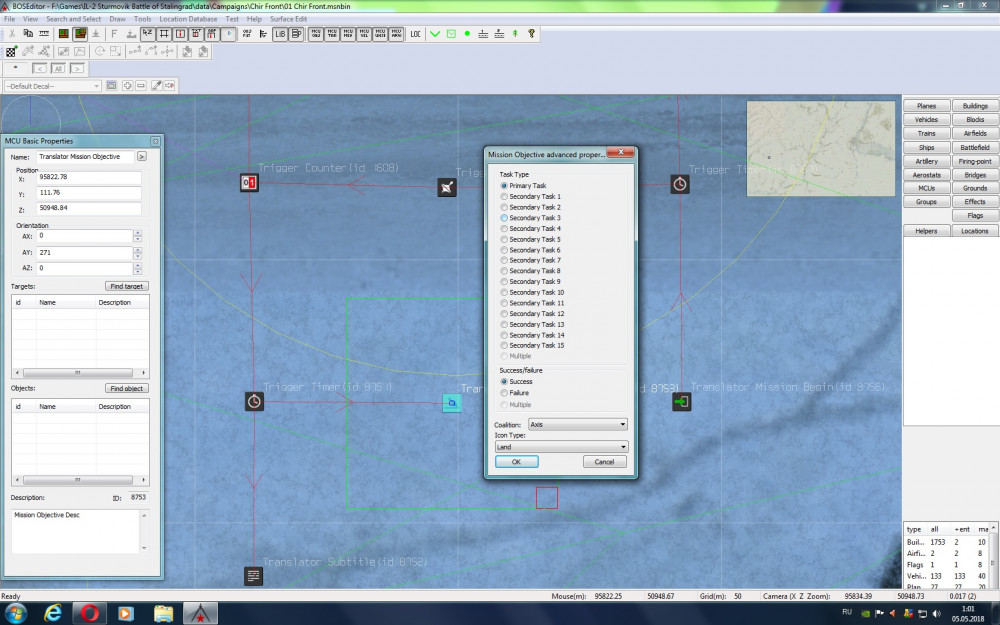Image resolution: width=1000 pixels, height=625 pixels.
Task: Open the Surface Edit menu
Action: click(x=288, y=19)
